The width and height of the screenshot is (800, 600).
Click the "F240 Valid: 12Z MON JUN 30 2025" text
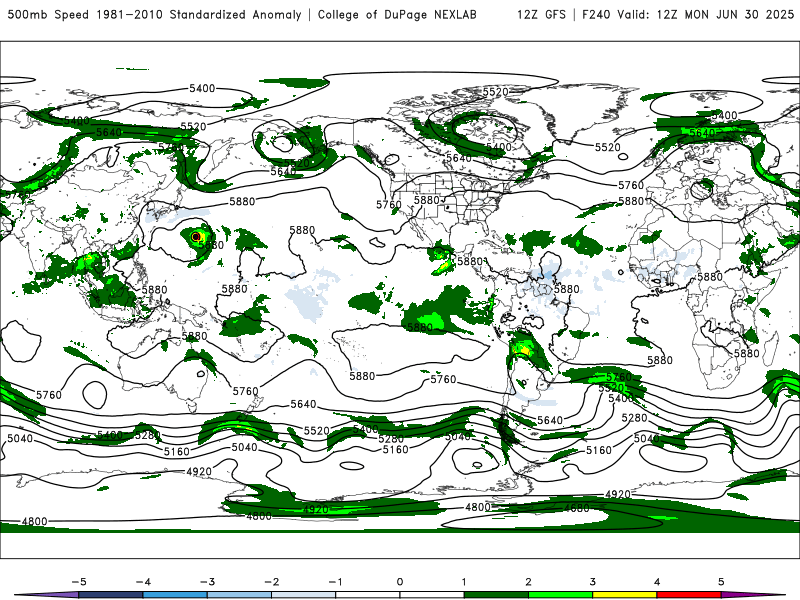coord(688,14)
